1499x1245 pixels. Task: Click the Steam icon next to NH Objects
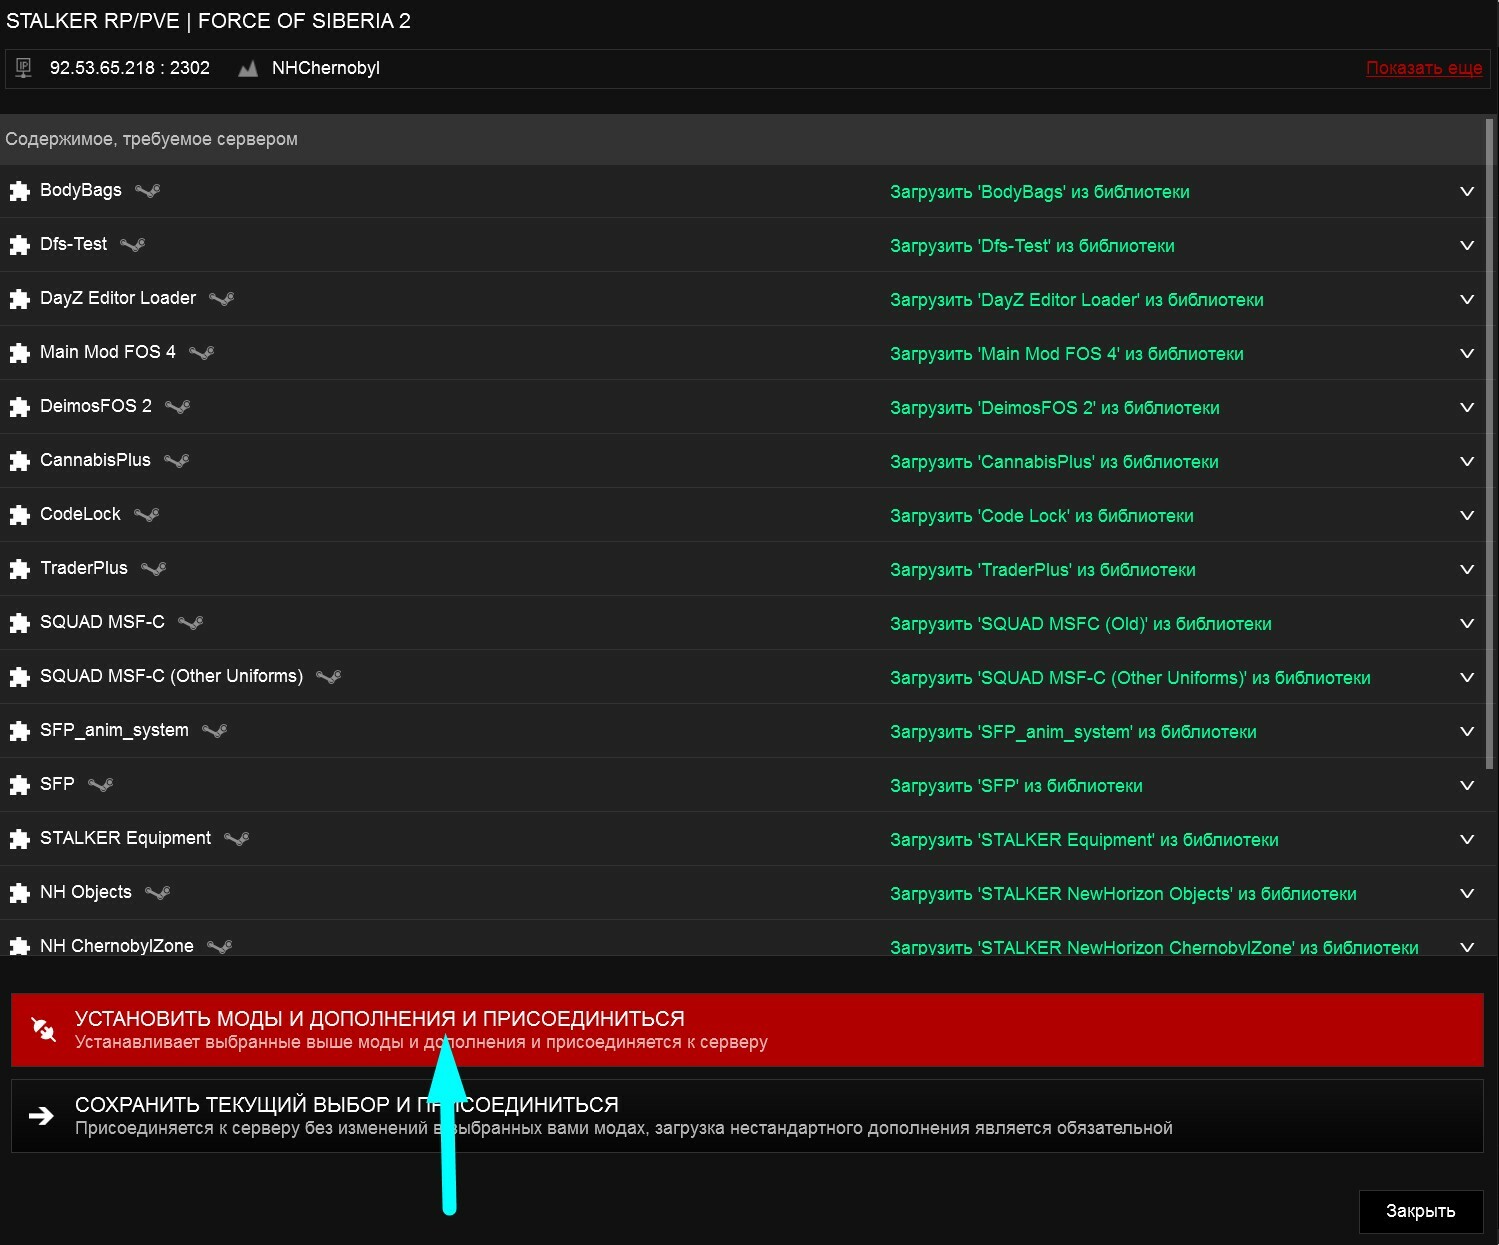tap(158, 893)
